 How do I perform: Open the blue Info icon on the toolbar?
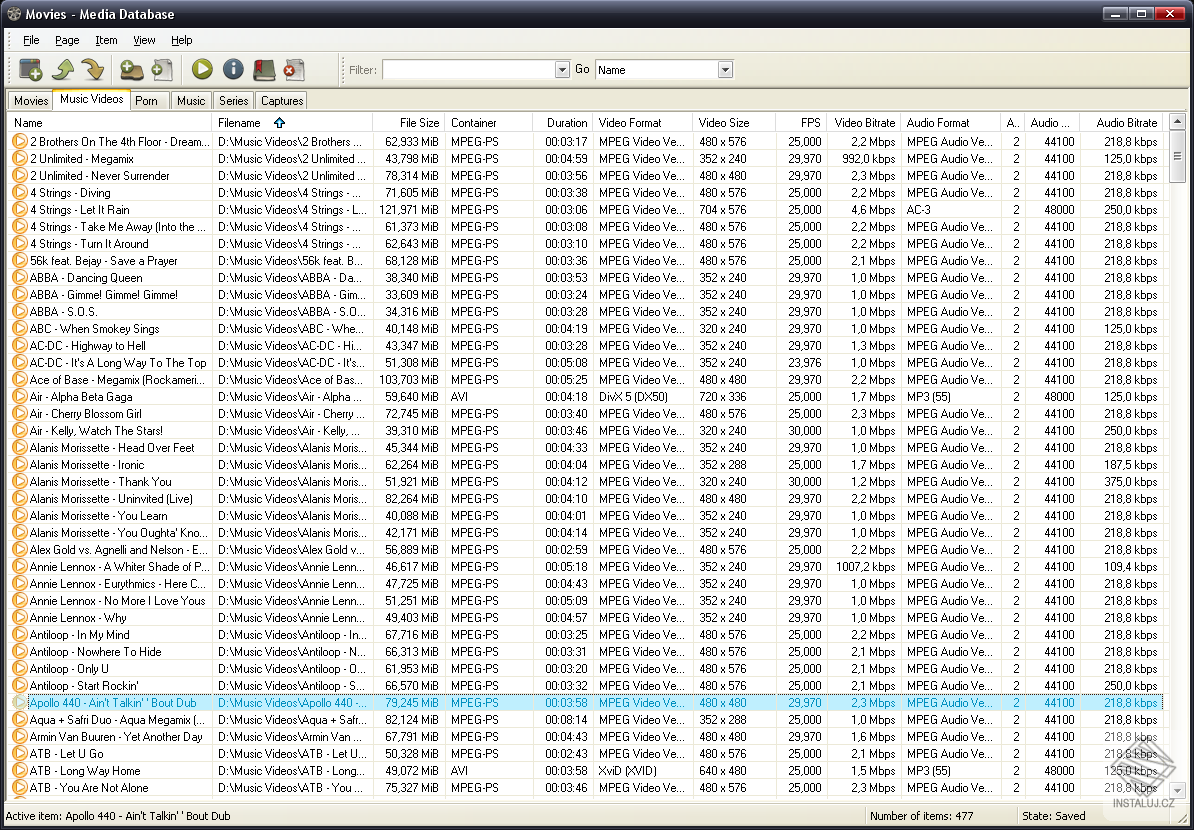[232, 70]
